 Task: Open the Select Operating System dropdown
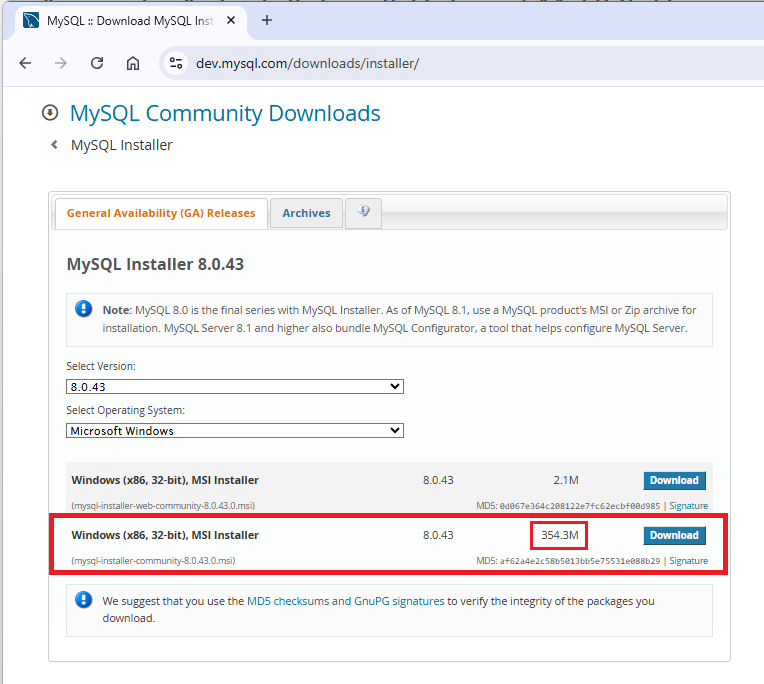pos(235,431)
